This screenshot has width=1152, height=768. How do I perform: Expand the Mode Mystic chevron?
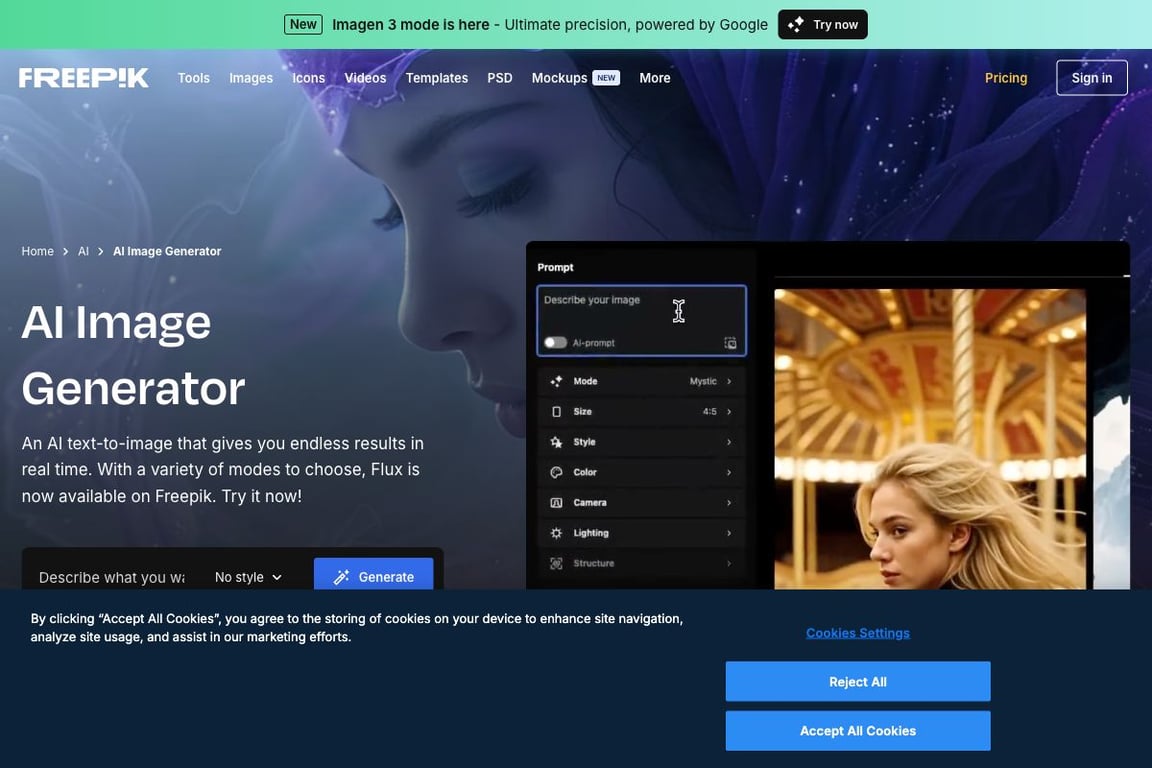pos(729,381)
